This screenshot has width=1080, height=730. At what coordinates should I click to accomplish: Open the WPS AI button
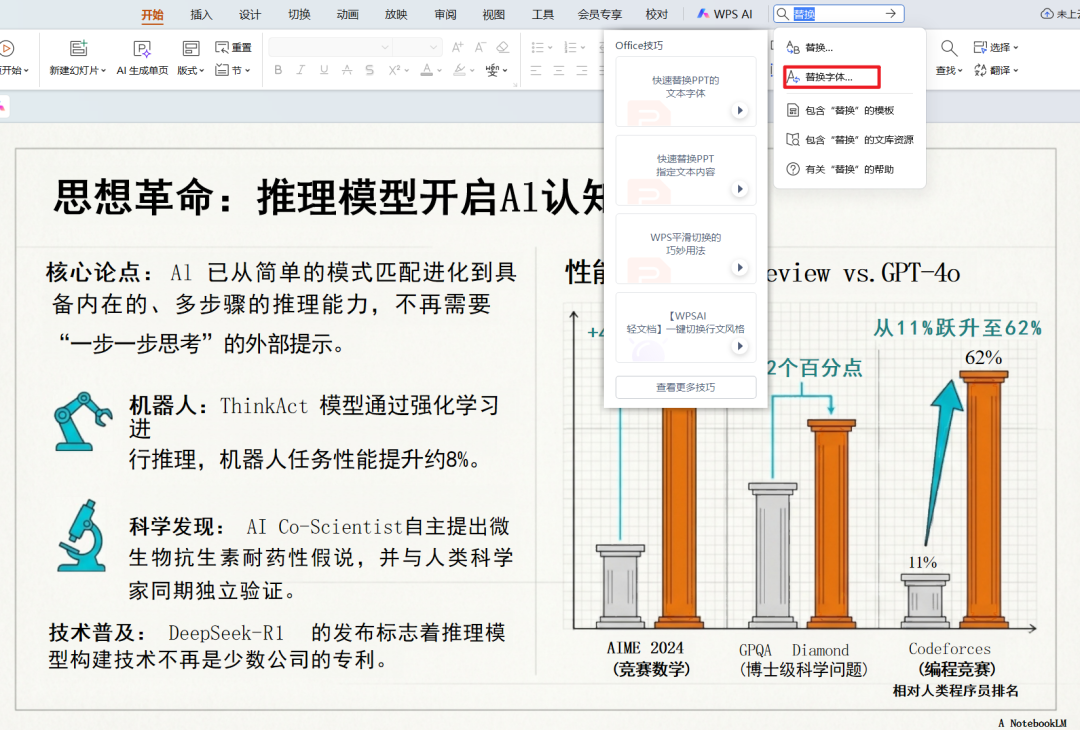(x=725, y=14)
